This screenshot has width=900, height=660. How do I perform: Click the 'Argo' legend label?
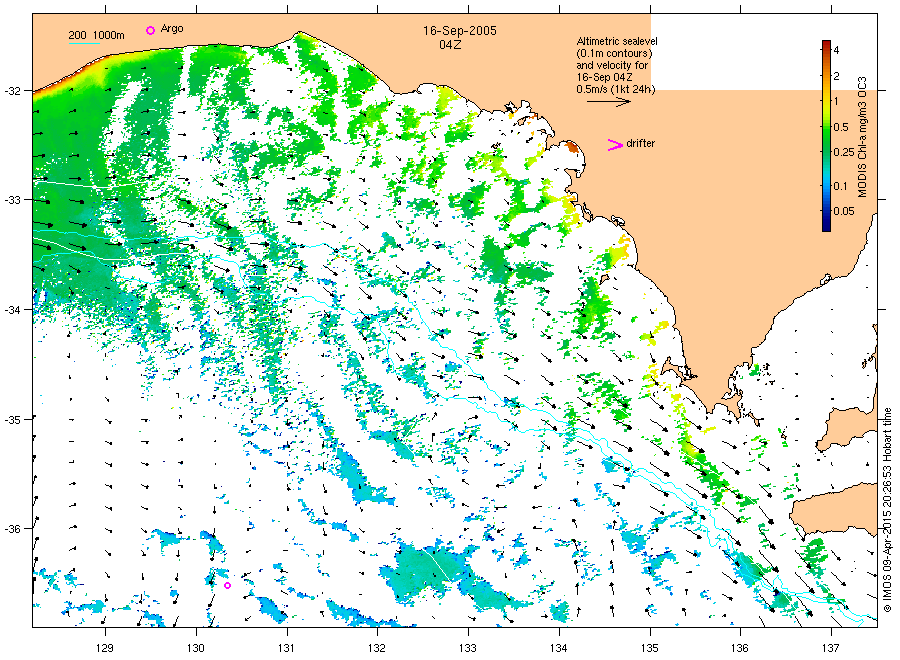[172, 29]
